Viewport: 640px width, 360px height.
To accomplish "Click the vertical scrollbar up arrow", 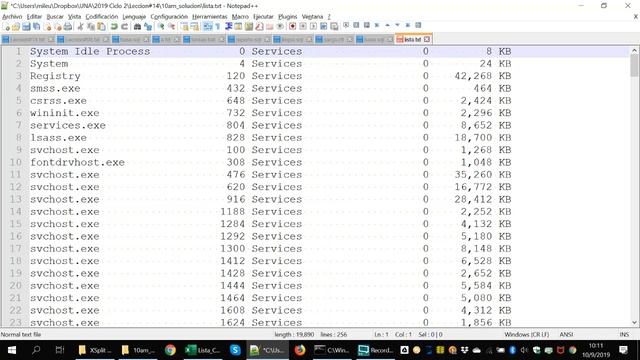I will [x=634, y=51].
